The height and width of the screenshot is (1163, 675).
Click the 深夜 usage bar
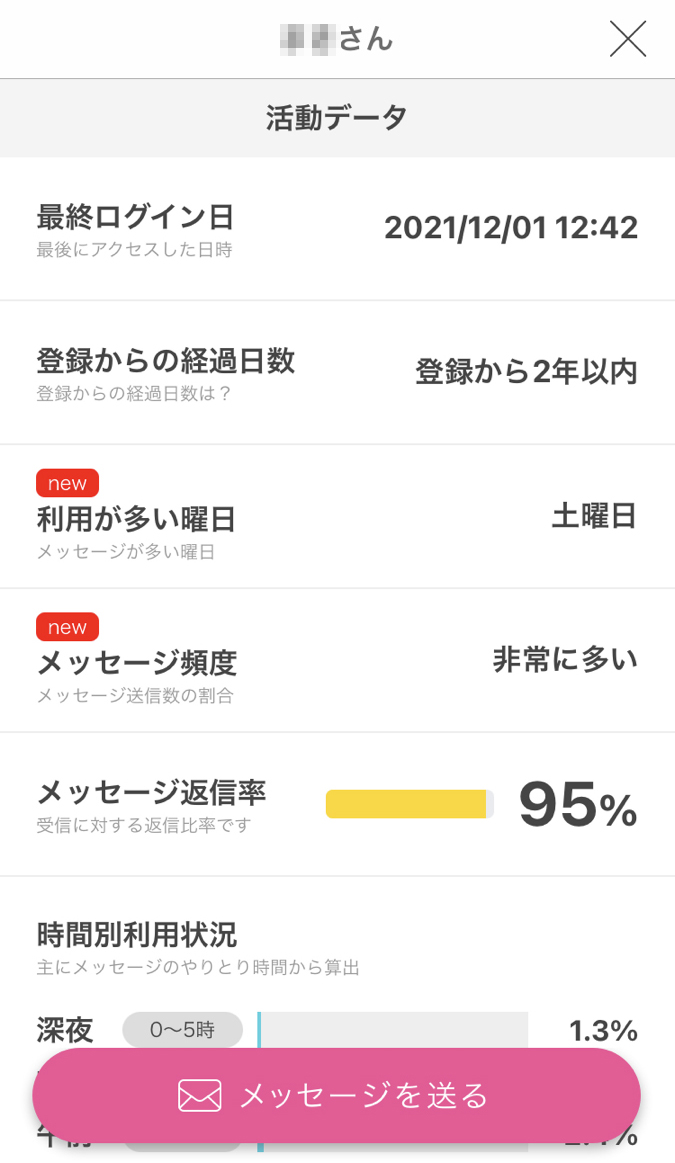tap(392, 1029)
